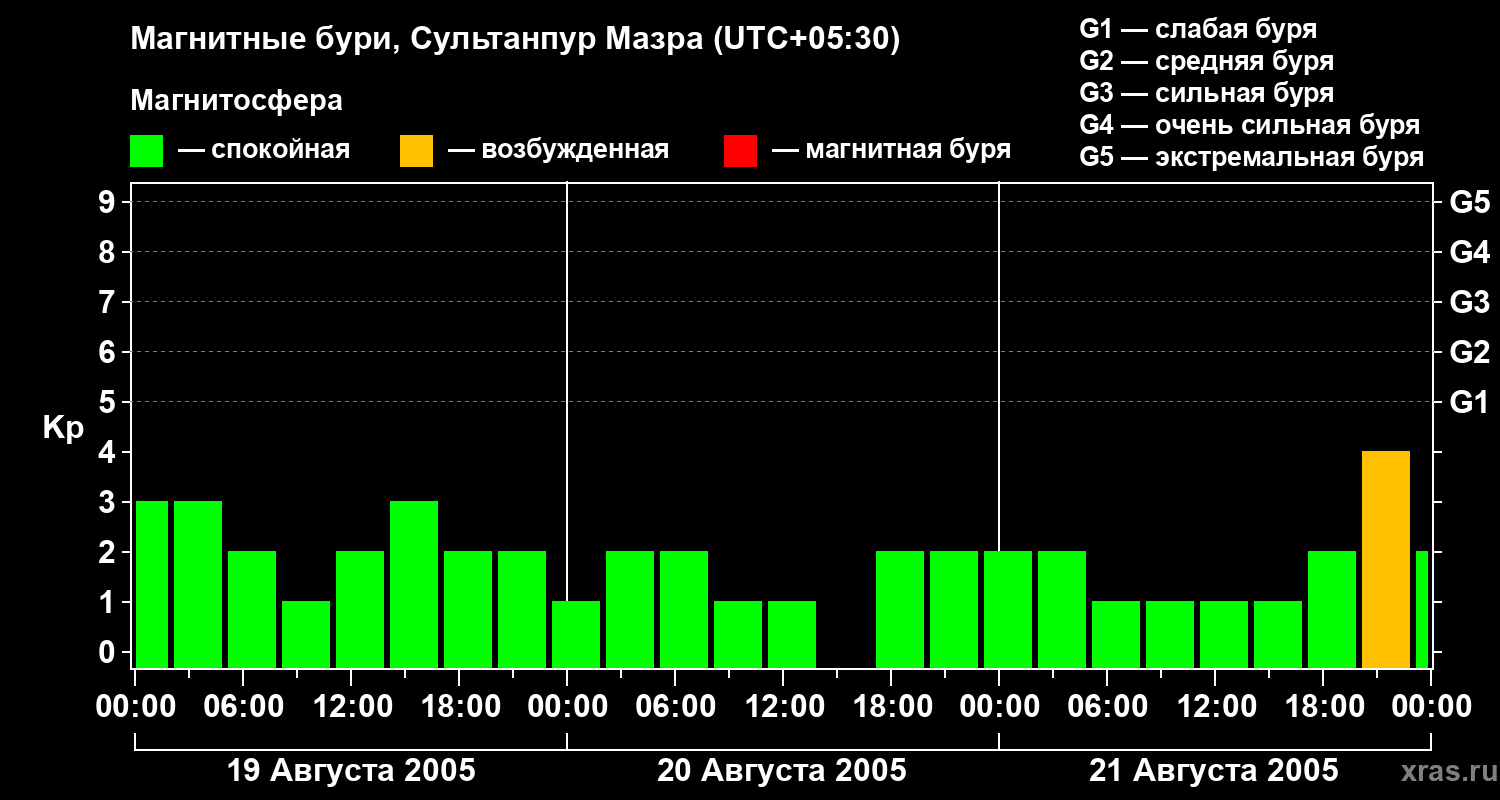Click the '00:00' label at start of 20 August
Viewport: 1500px width, 800px height.
point(567,707)
